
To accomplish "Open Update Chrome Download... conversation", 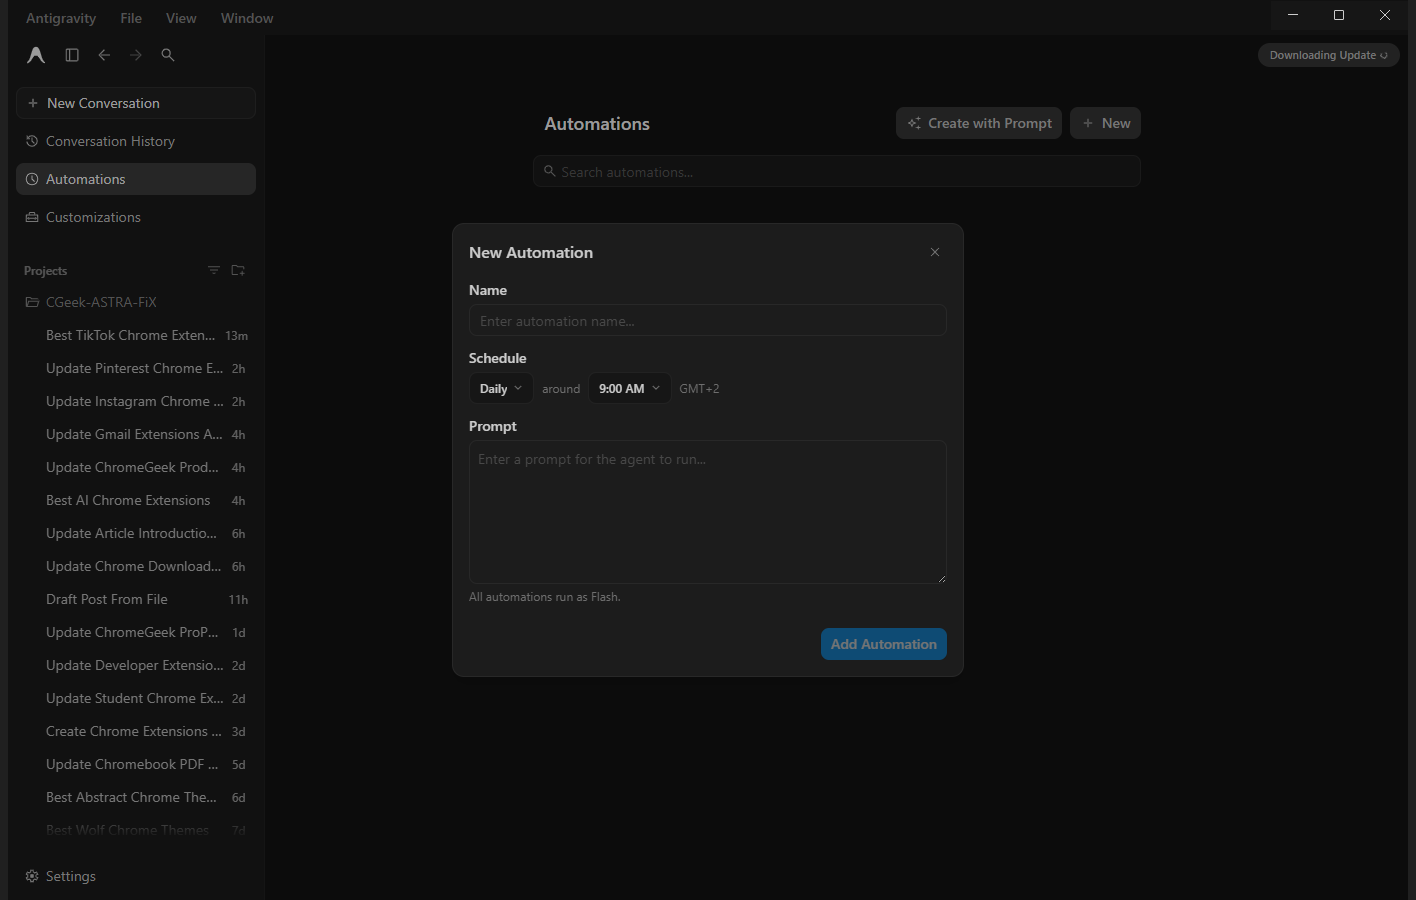I will pyautogui.click(x=136, y=566).
